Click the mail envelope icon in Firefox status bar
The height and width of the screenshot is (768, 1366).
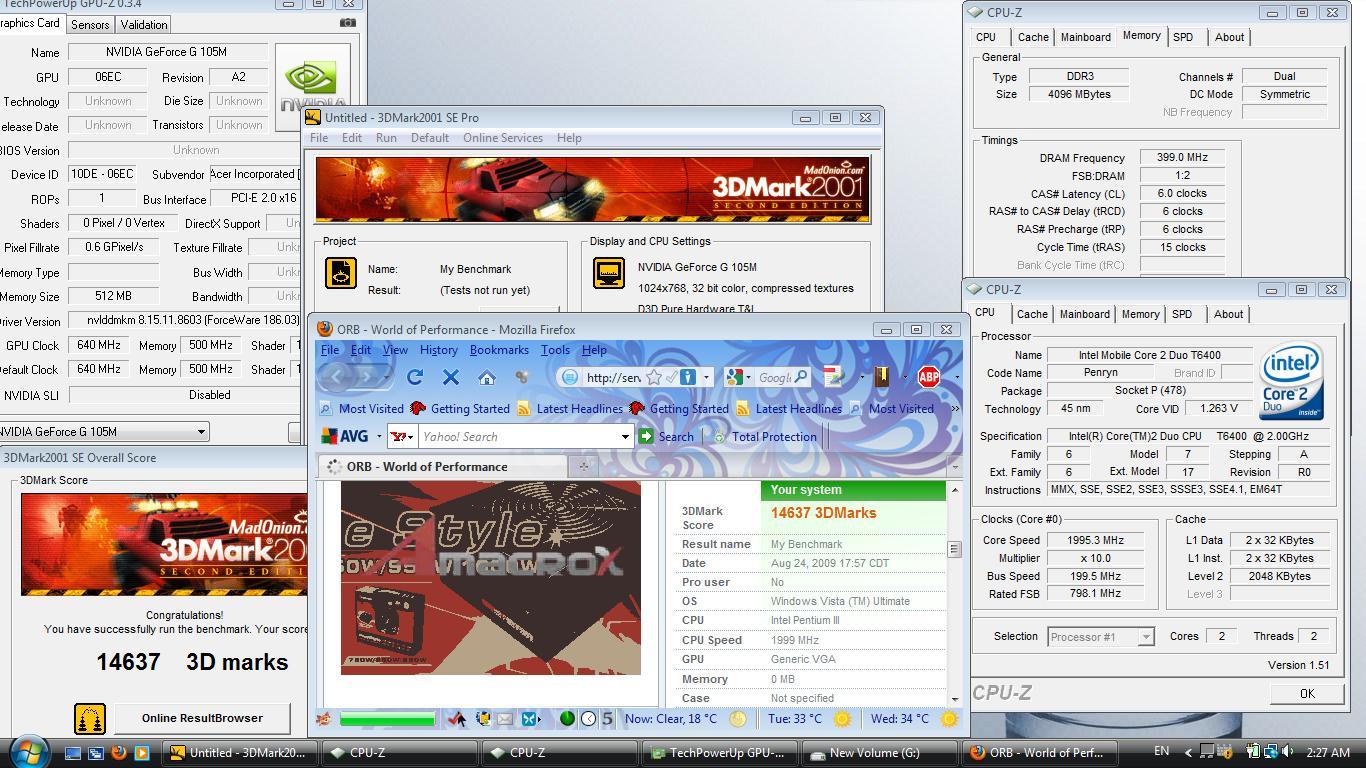pos(505,718)
